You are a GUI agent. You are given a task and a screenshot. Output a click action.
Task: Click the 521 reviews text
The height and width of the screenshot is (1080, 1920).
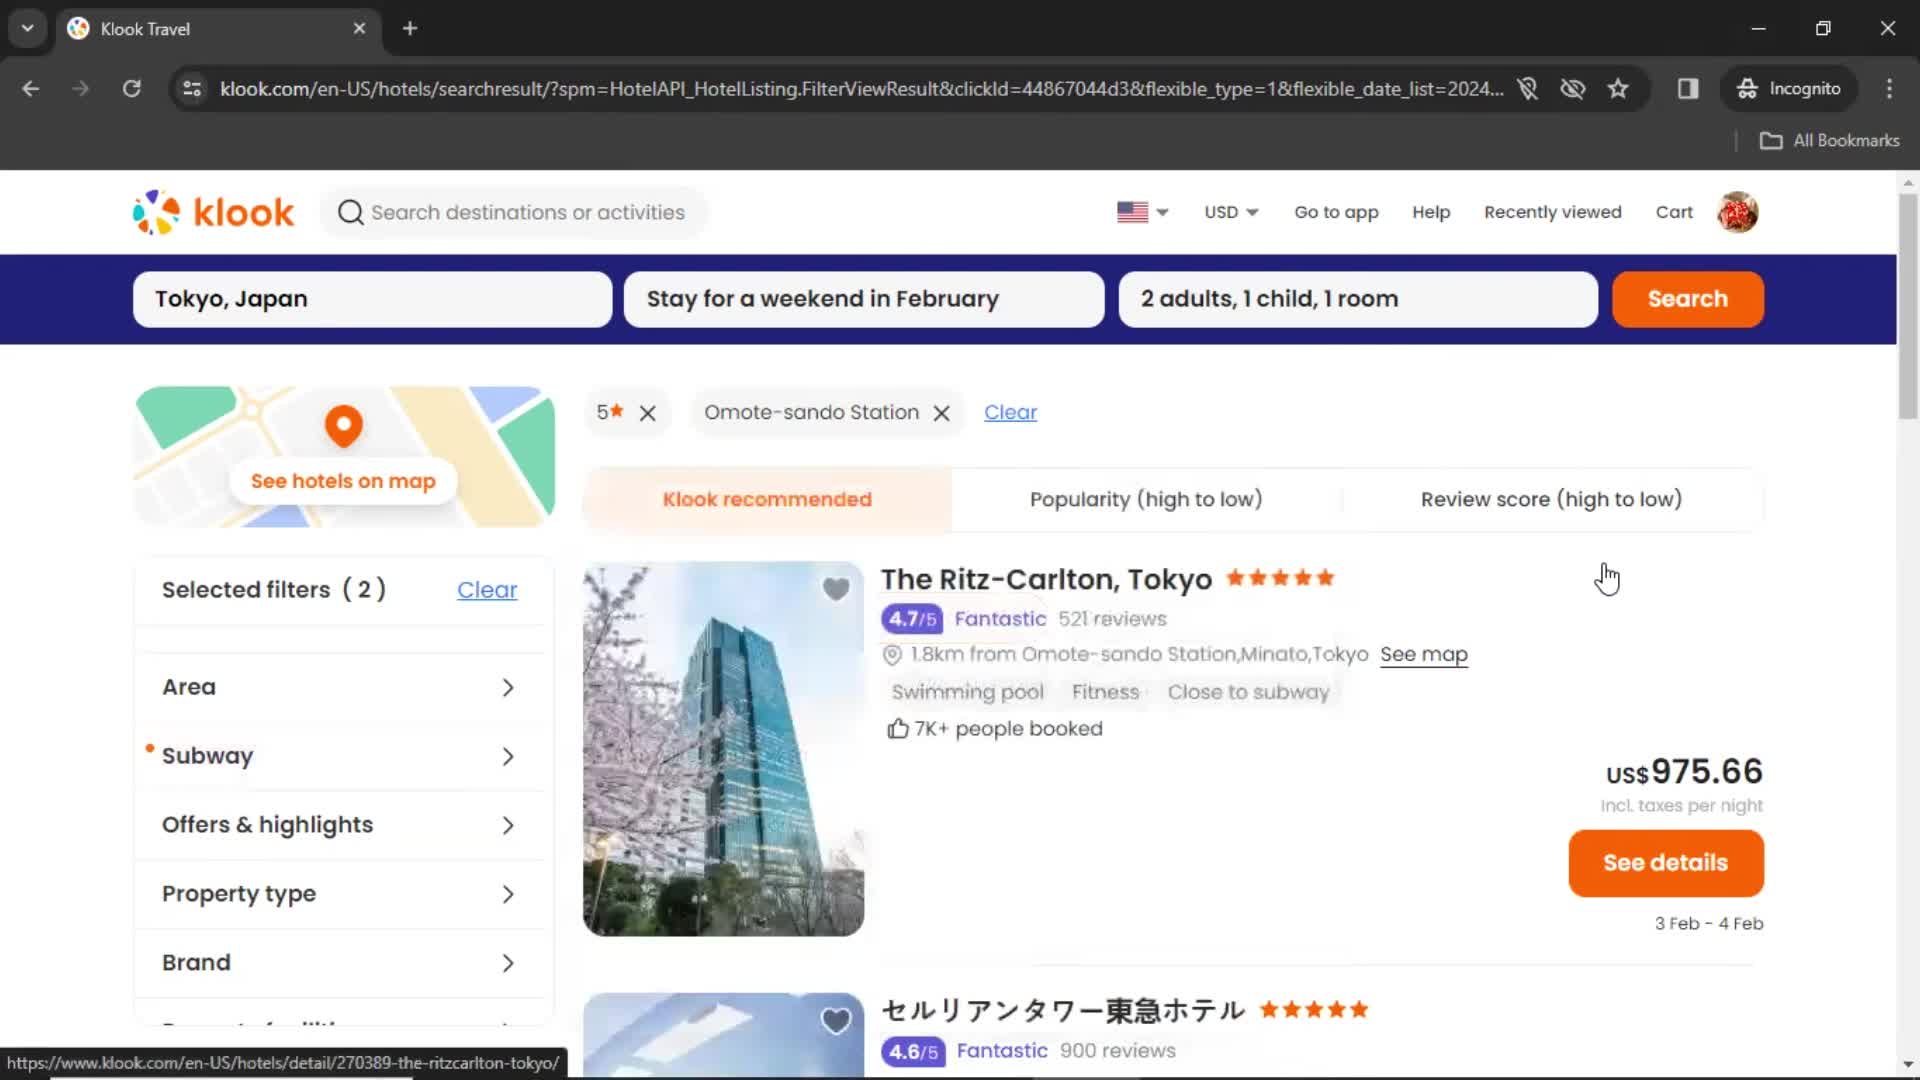tap(1112, 619)
